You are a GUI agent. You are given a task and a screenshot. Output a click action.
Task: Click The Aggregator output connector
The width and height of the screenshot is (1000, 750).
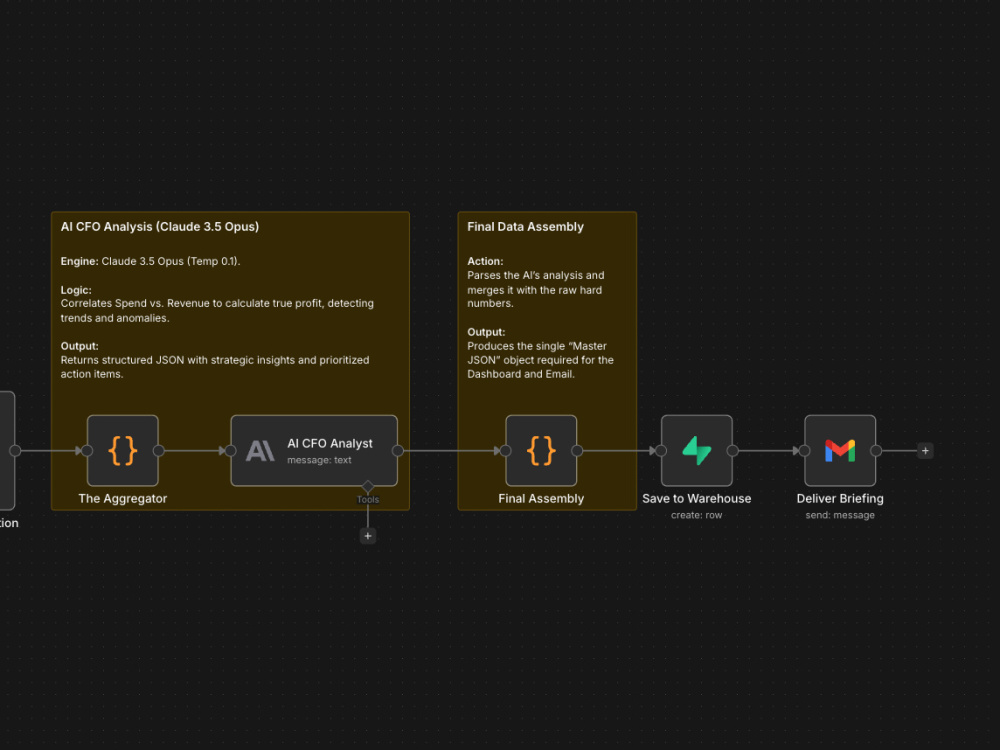tap(159, 451)
